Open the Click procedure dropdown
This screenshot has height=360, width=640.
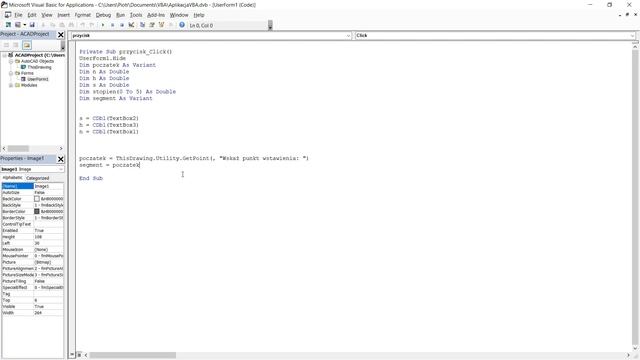(632, 36)
